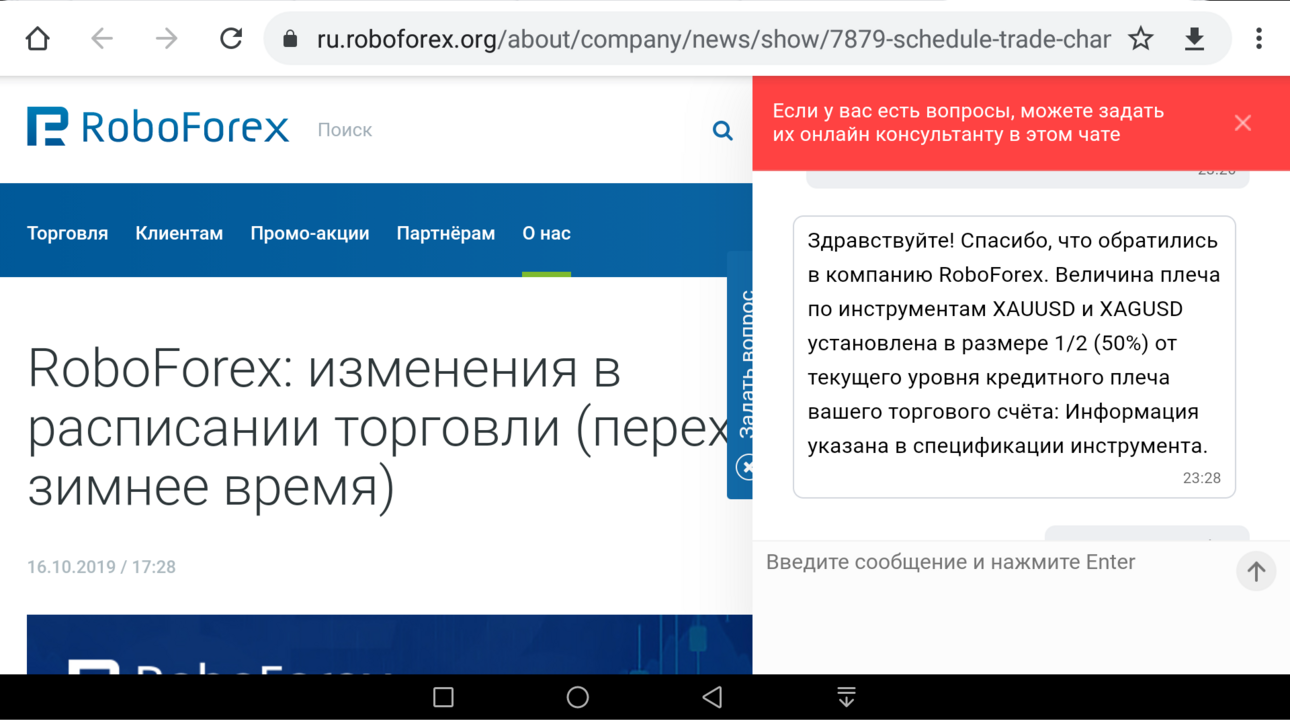View site security via the lock icon
The image size is (1290, 720).
tap(290, 39)
